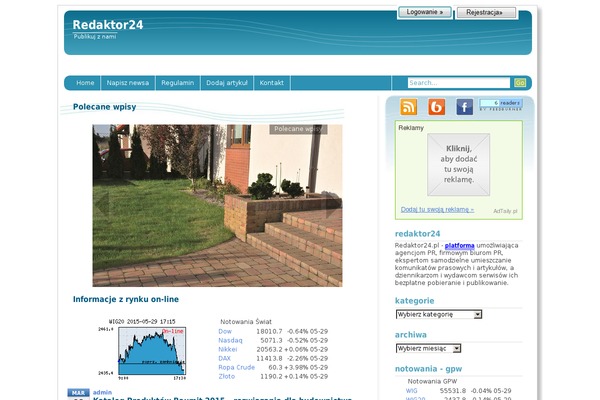
Task: Open the Facebook icon link
Action: click(465, 107)
